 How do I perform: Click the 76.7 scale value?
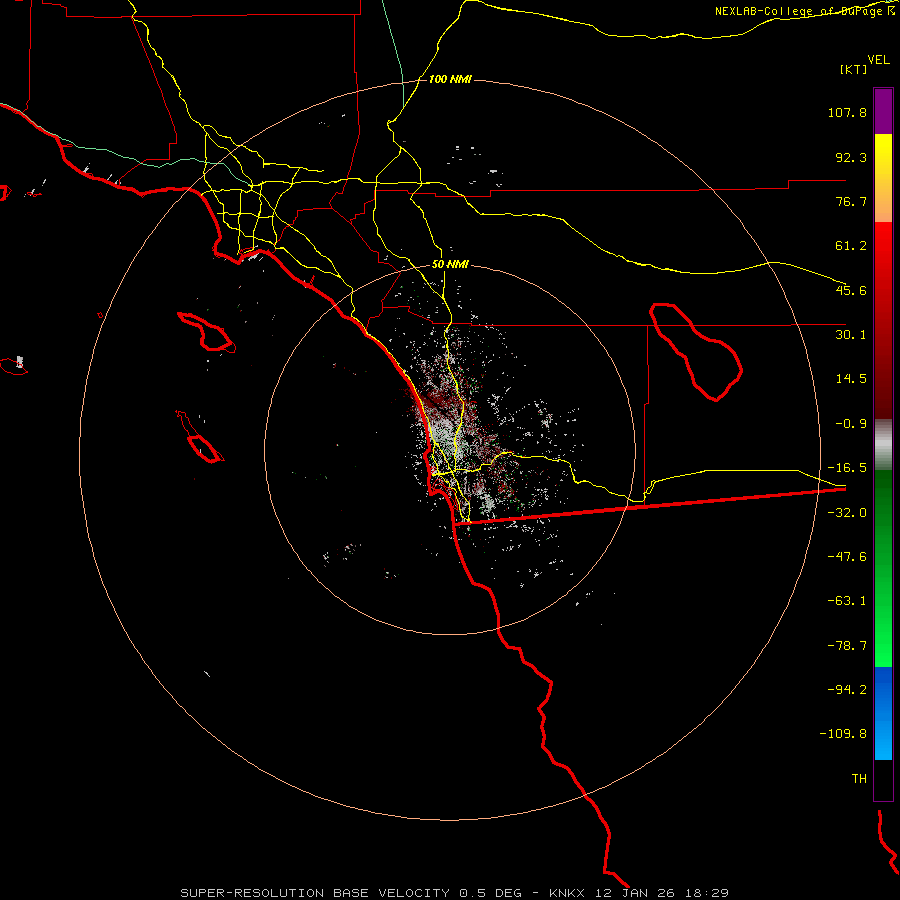point(851,201)
